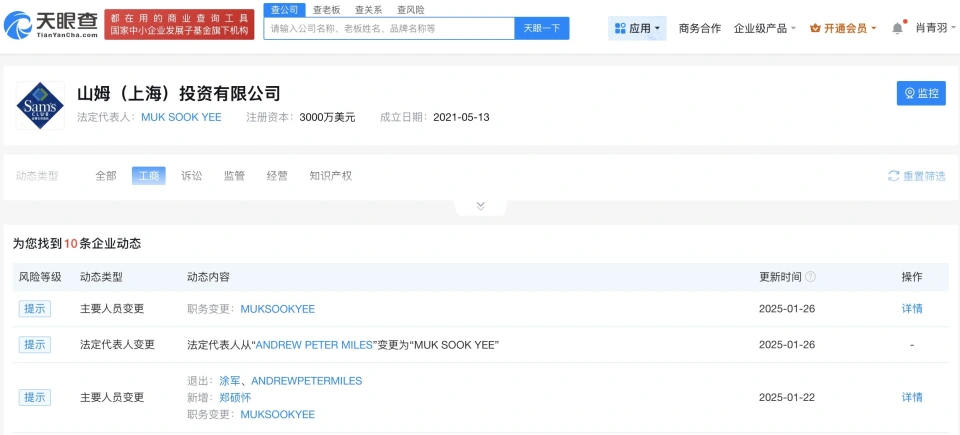Click the 动态内容 column header
The height and width of the screenshot is (435, 960).
pos(208,277)
